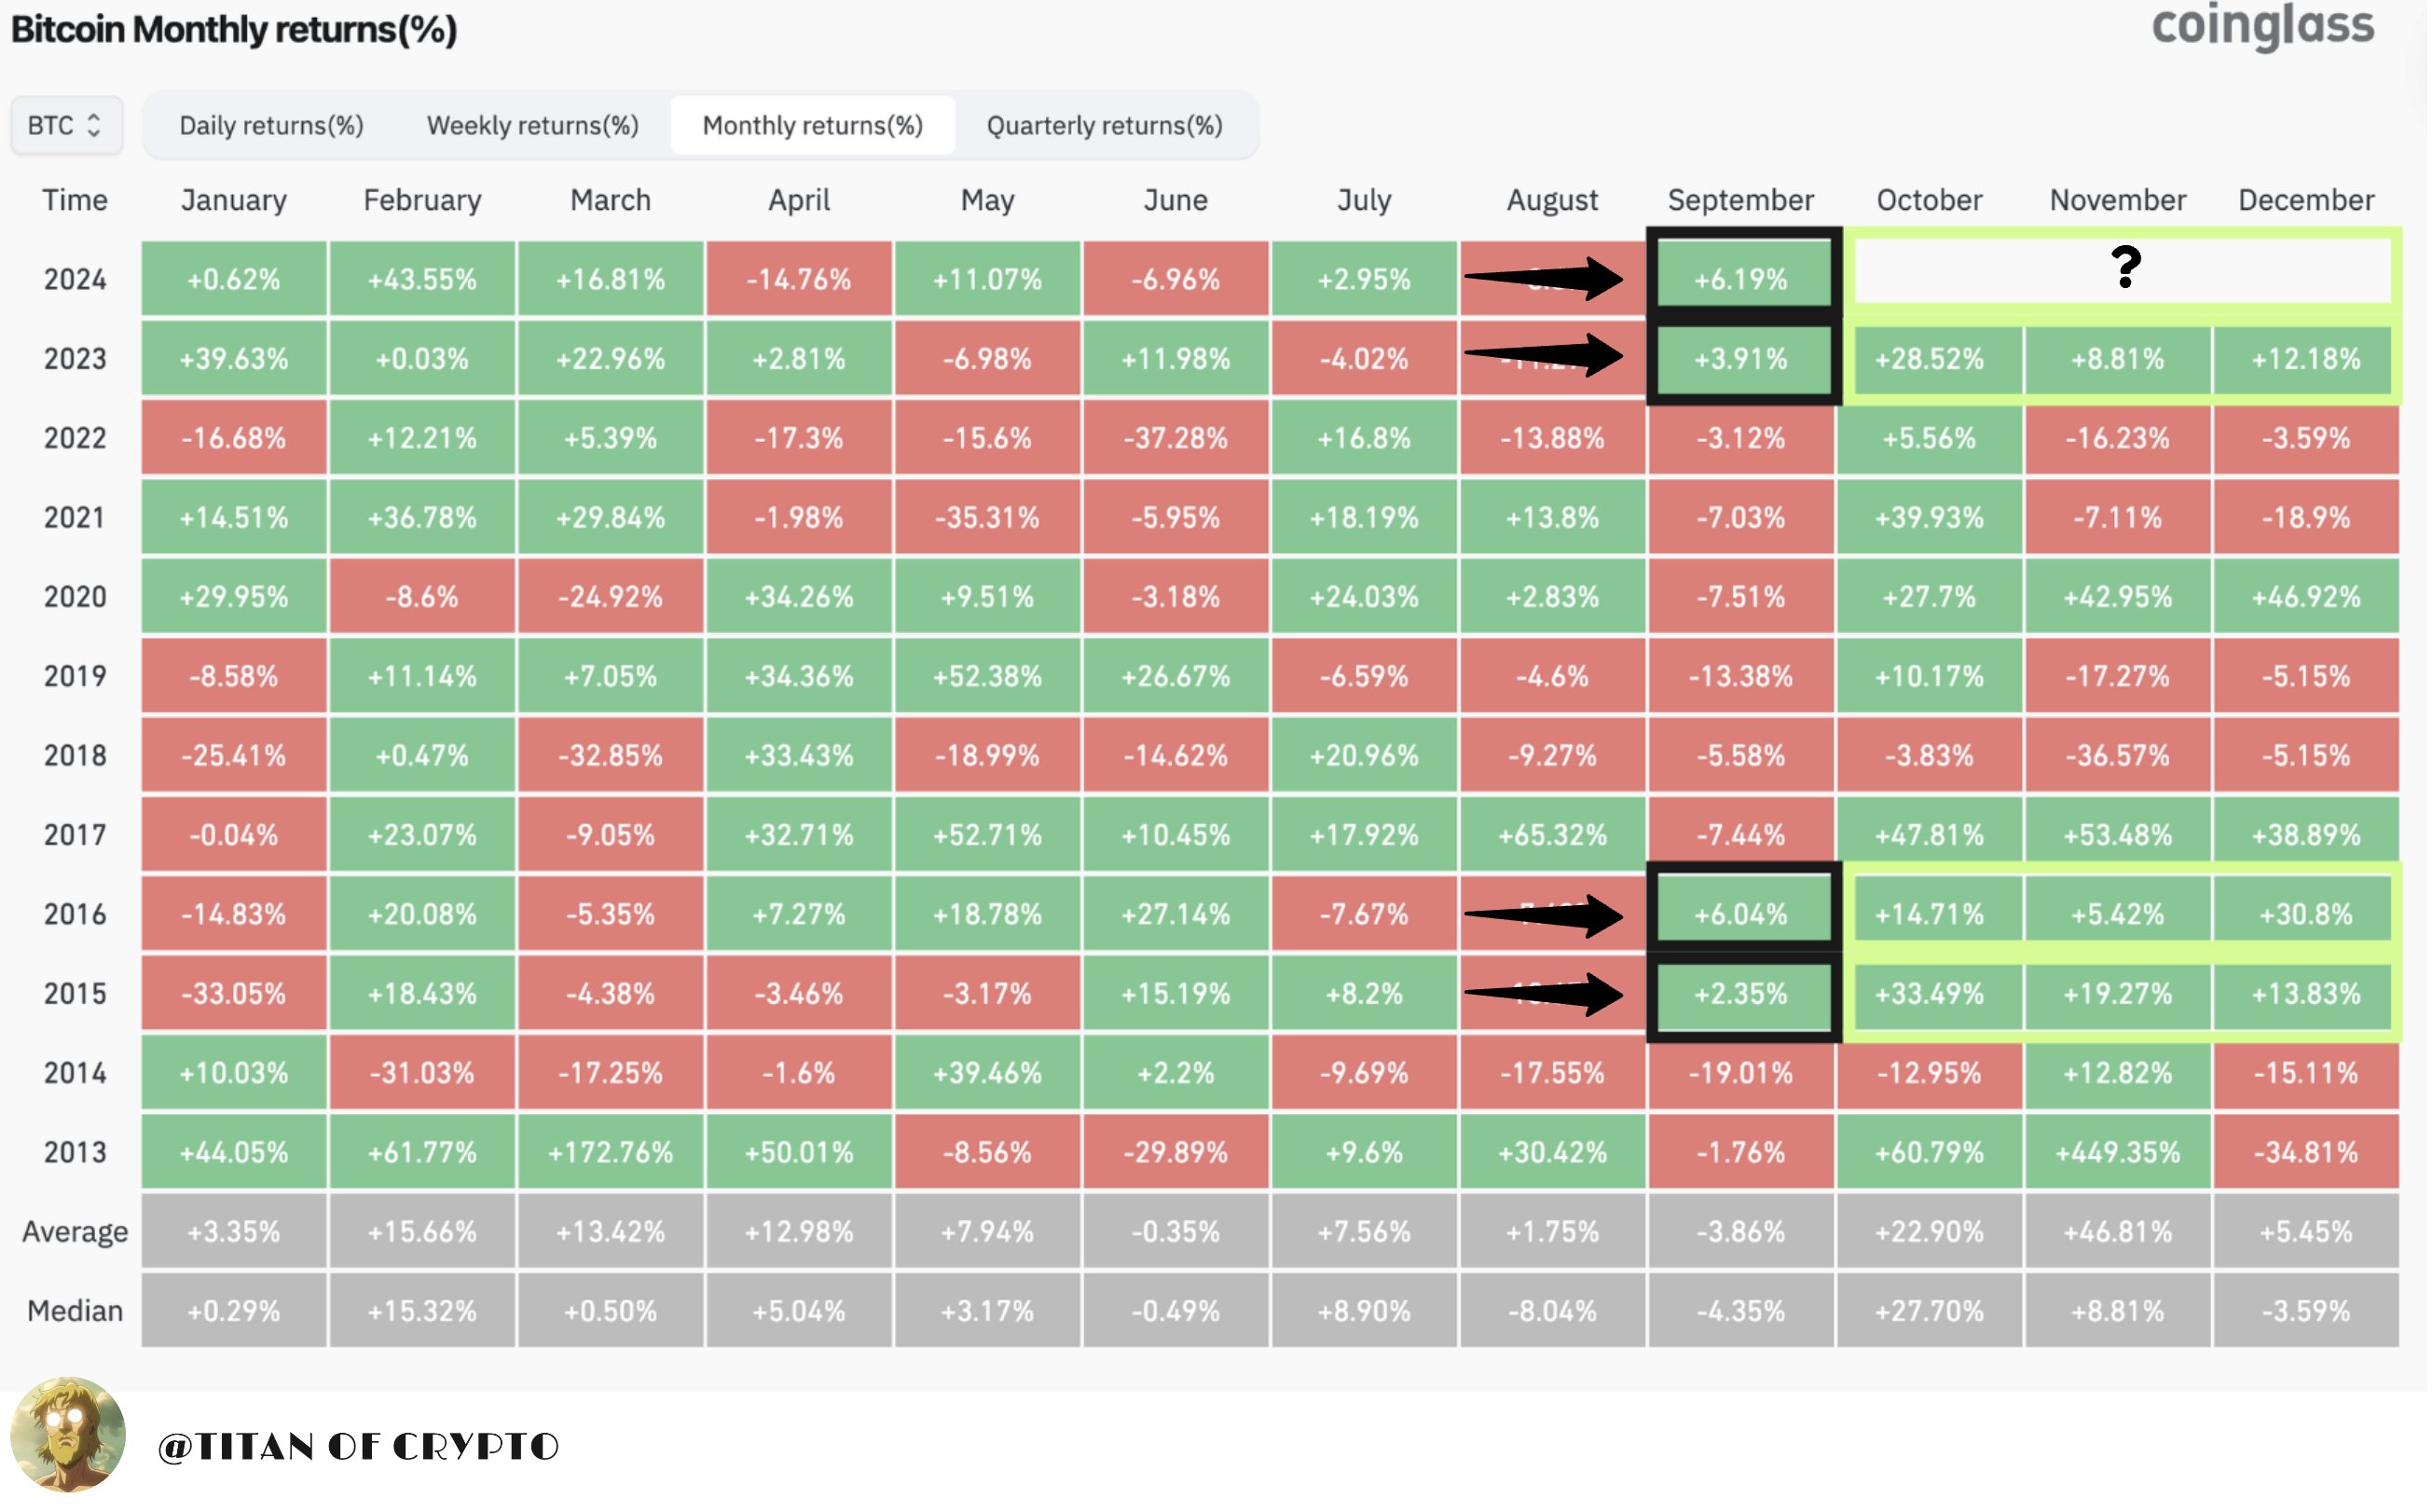Select the 2020 row label
The width and height of the screenshot is (2433, 1512).
75,597
